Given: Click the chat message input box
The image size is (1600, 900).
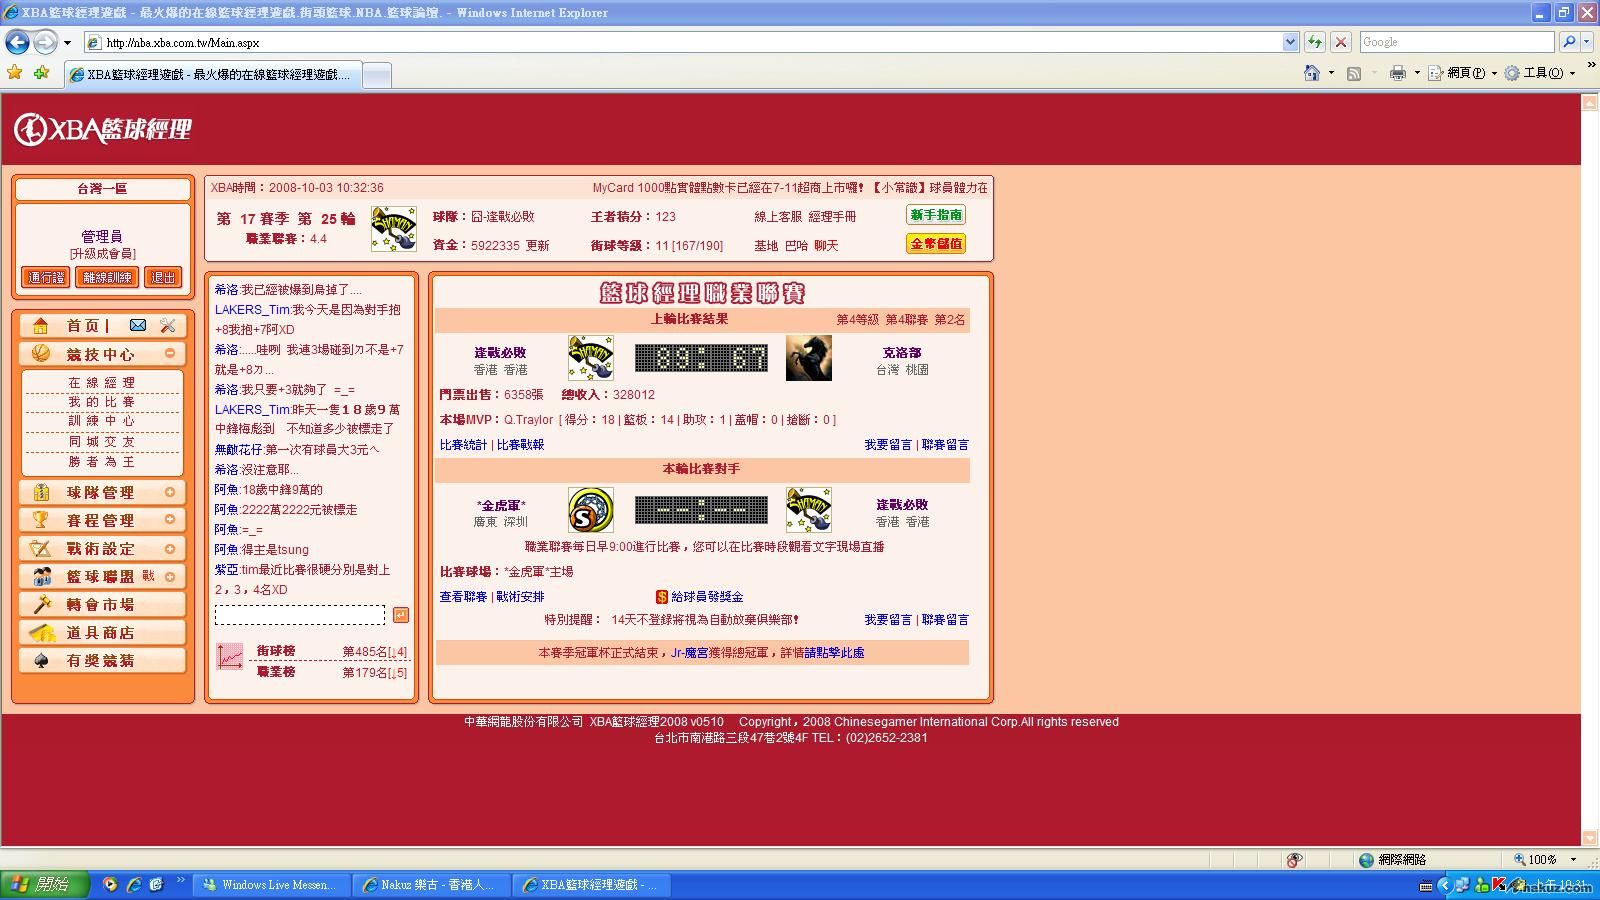Looking at the screenshot, I should [x=299, y=615].
